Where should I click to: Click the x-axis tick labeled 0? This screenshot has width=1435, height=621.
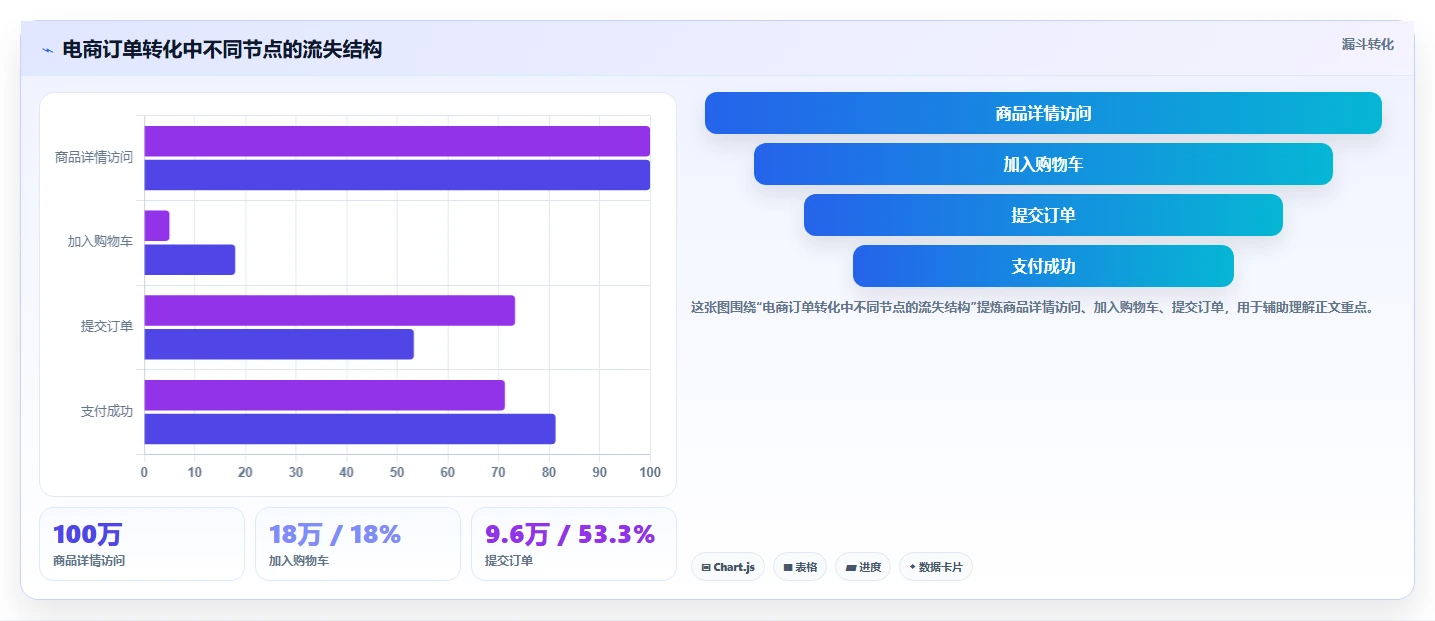click(x=144, y=472)
